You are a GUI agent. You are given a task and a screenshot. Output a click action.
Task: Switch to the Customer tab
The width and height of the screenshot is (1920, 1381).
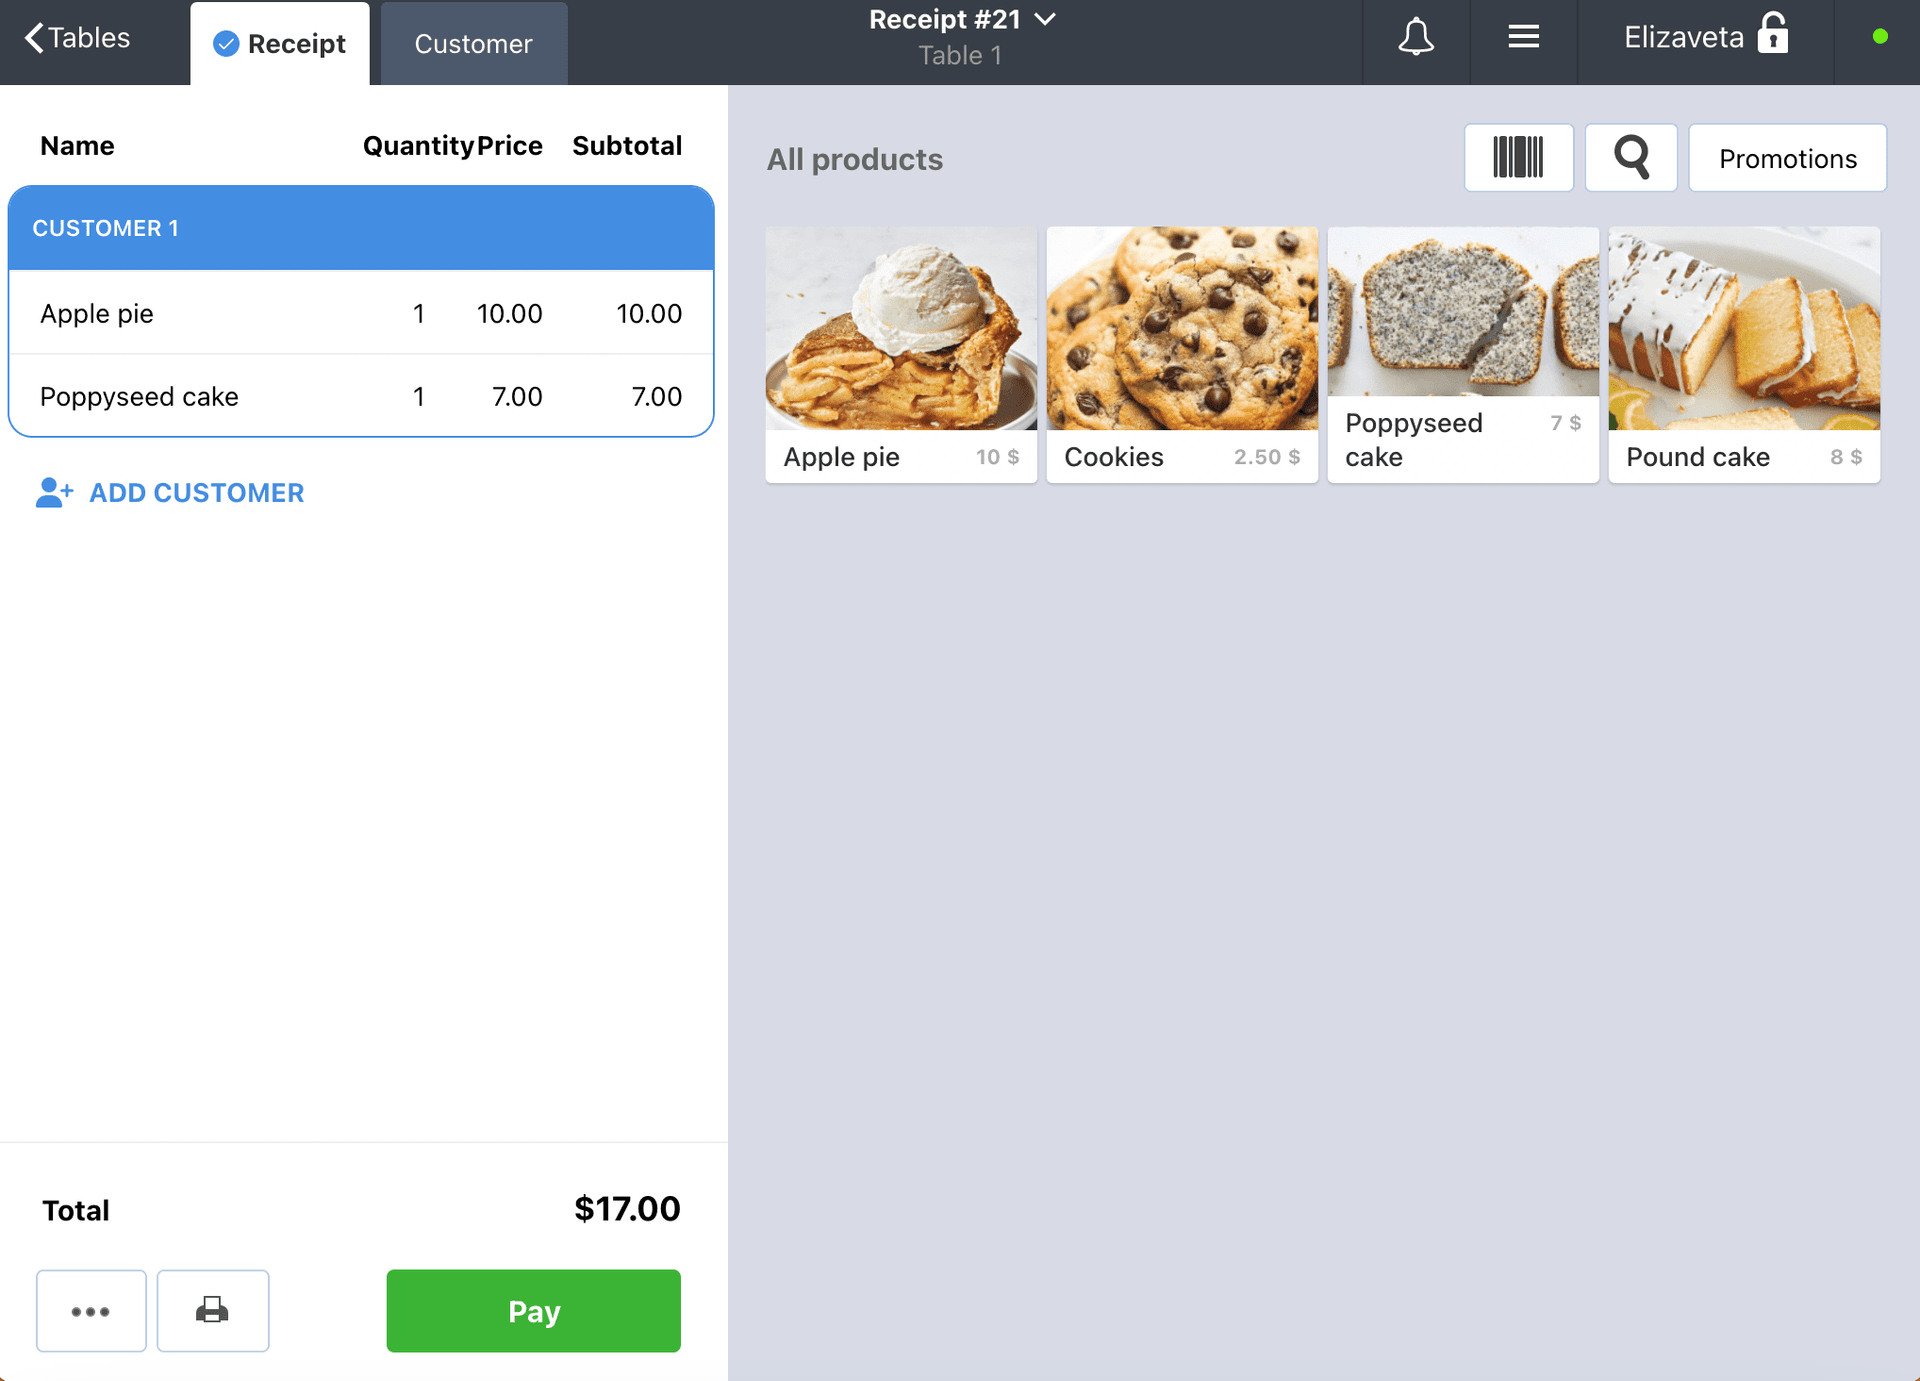474,44
